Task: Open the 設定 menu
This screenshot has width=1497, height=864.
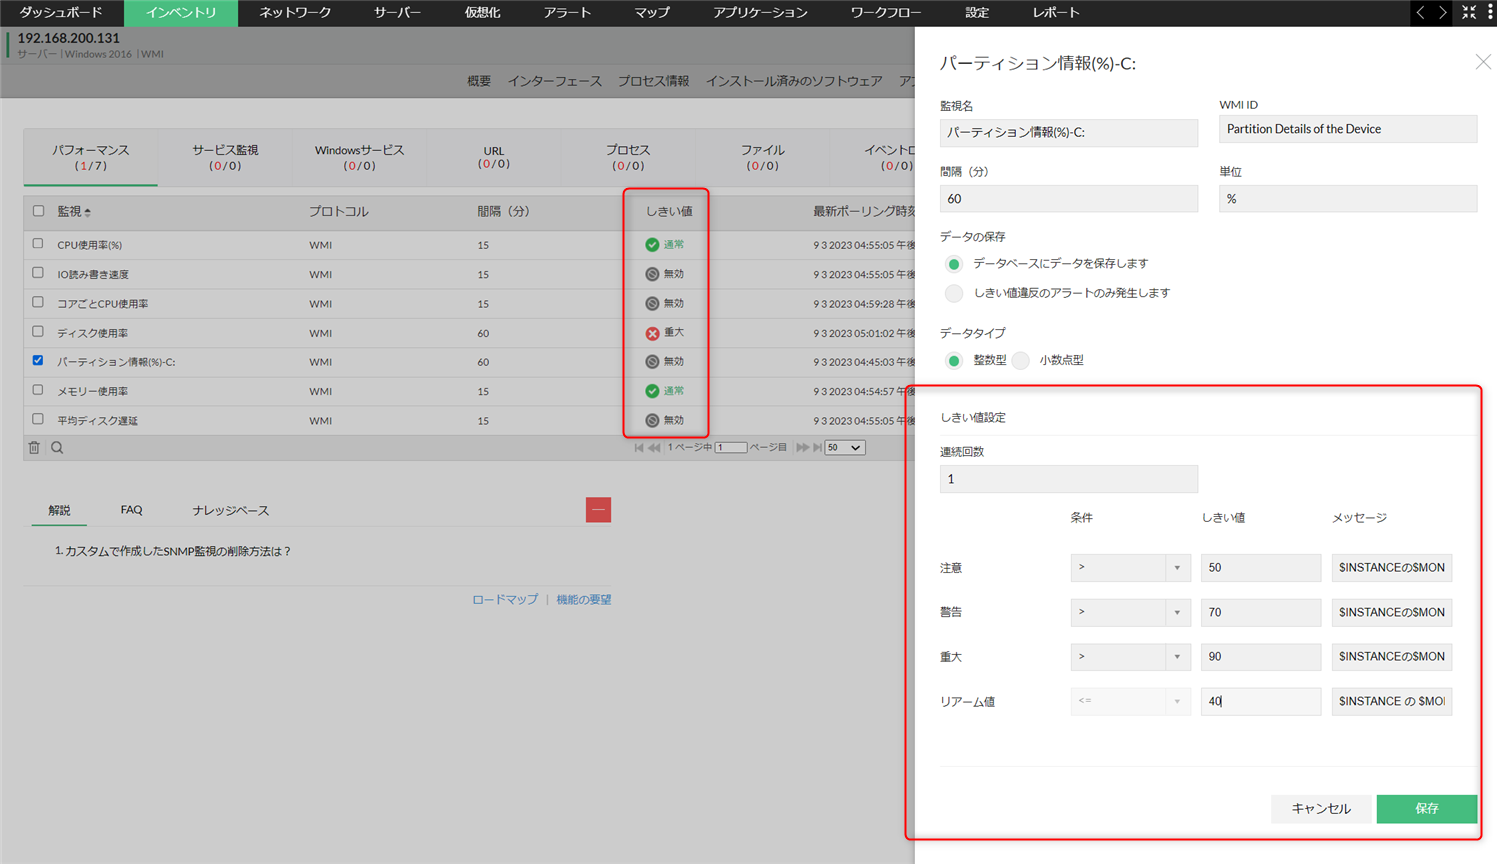Action: 977,13
